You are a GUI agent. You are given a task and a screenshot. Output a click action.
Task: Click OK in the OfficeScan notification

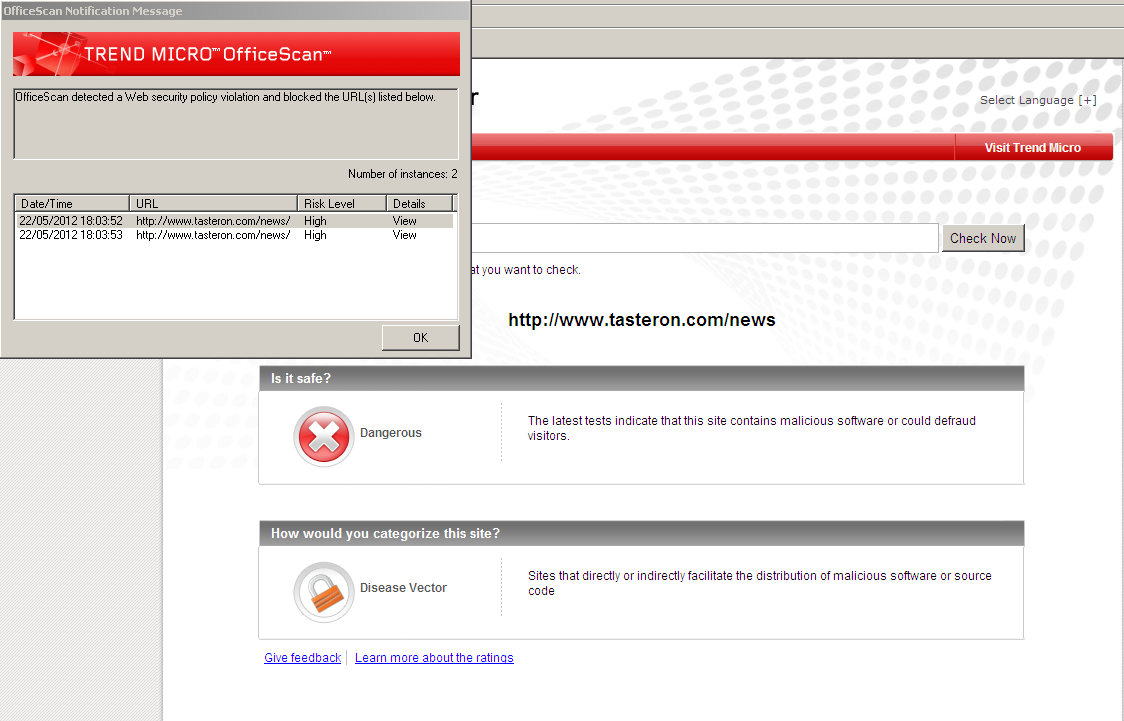tap(420, 338)
